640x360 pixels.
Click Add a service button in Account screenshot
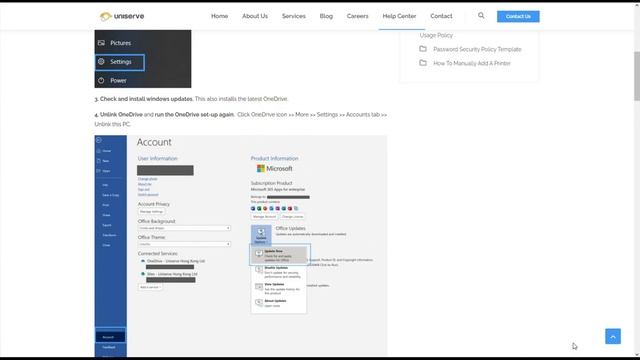tap(150, 287)
